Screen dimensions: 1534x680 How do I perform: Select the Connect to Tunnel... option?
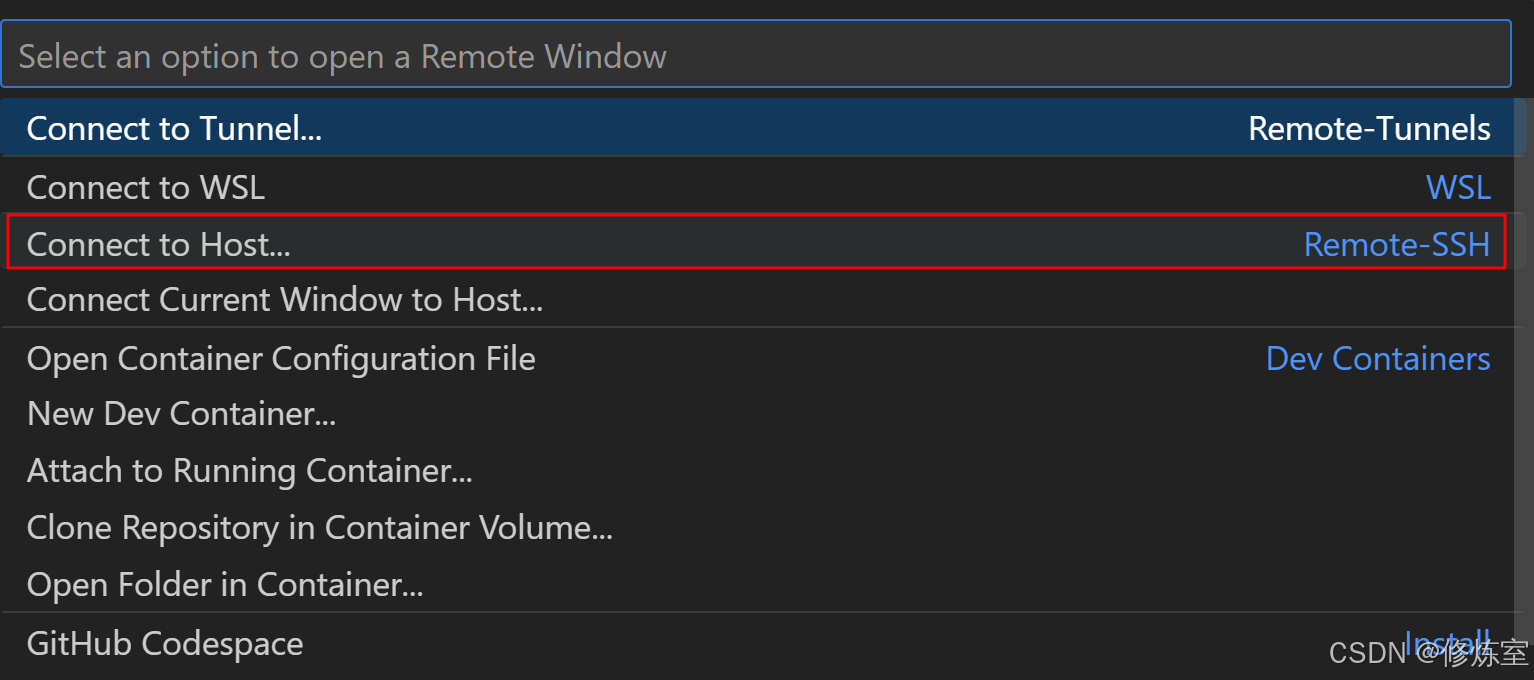(x=174, y=129)
